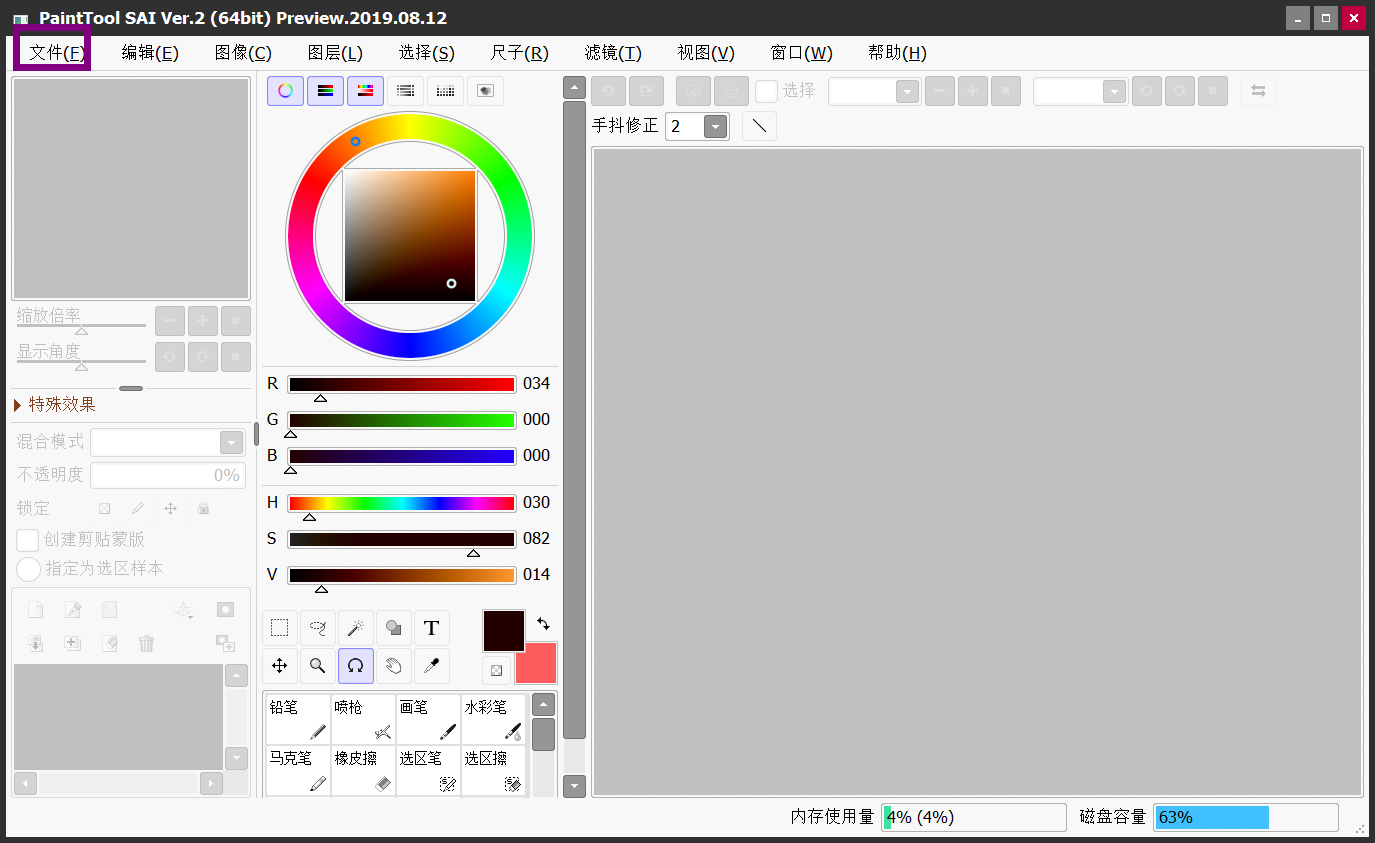This screenshot has width=1375, height=843.
Task: Open the 滤镜(T) menu
Action: coord(613,53)
